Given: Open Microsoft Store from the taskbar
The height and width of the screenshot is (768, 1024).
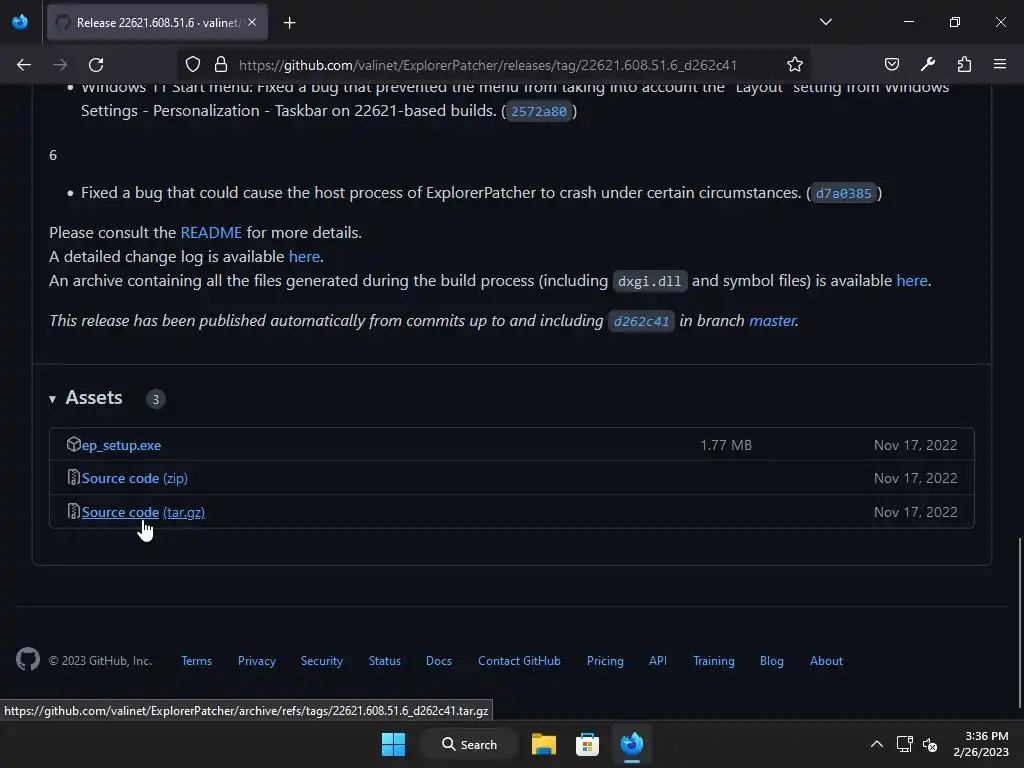Looking at the screenshot, I should [x=587, y=744].
